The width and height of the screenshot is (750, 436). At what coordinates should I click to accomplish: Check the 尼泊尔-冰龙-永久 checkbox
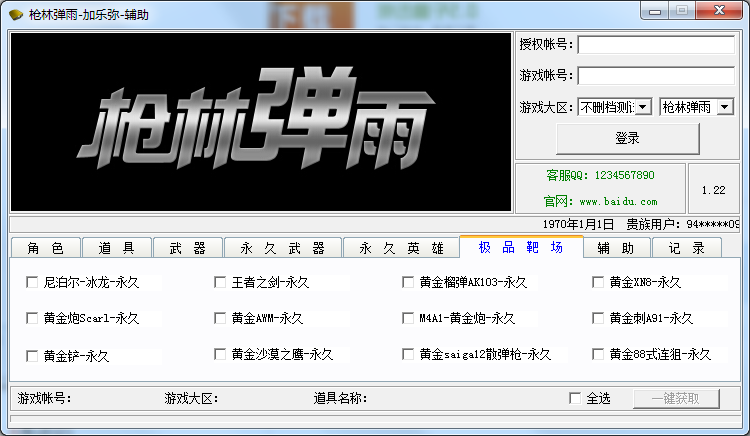coord(32,283)
